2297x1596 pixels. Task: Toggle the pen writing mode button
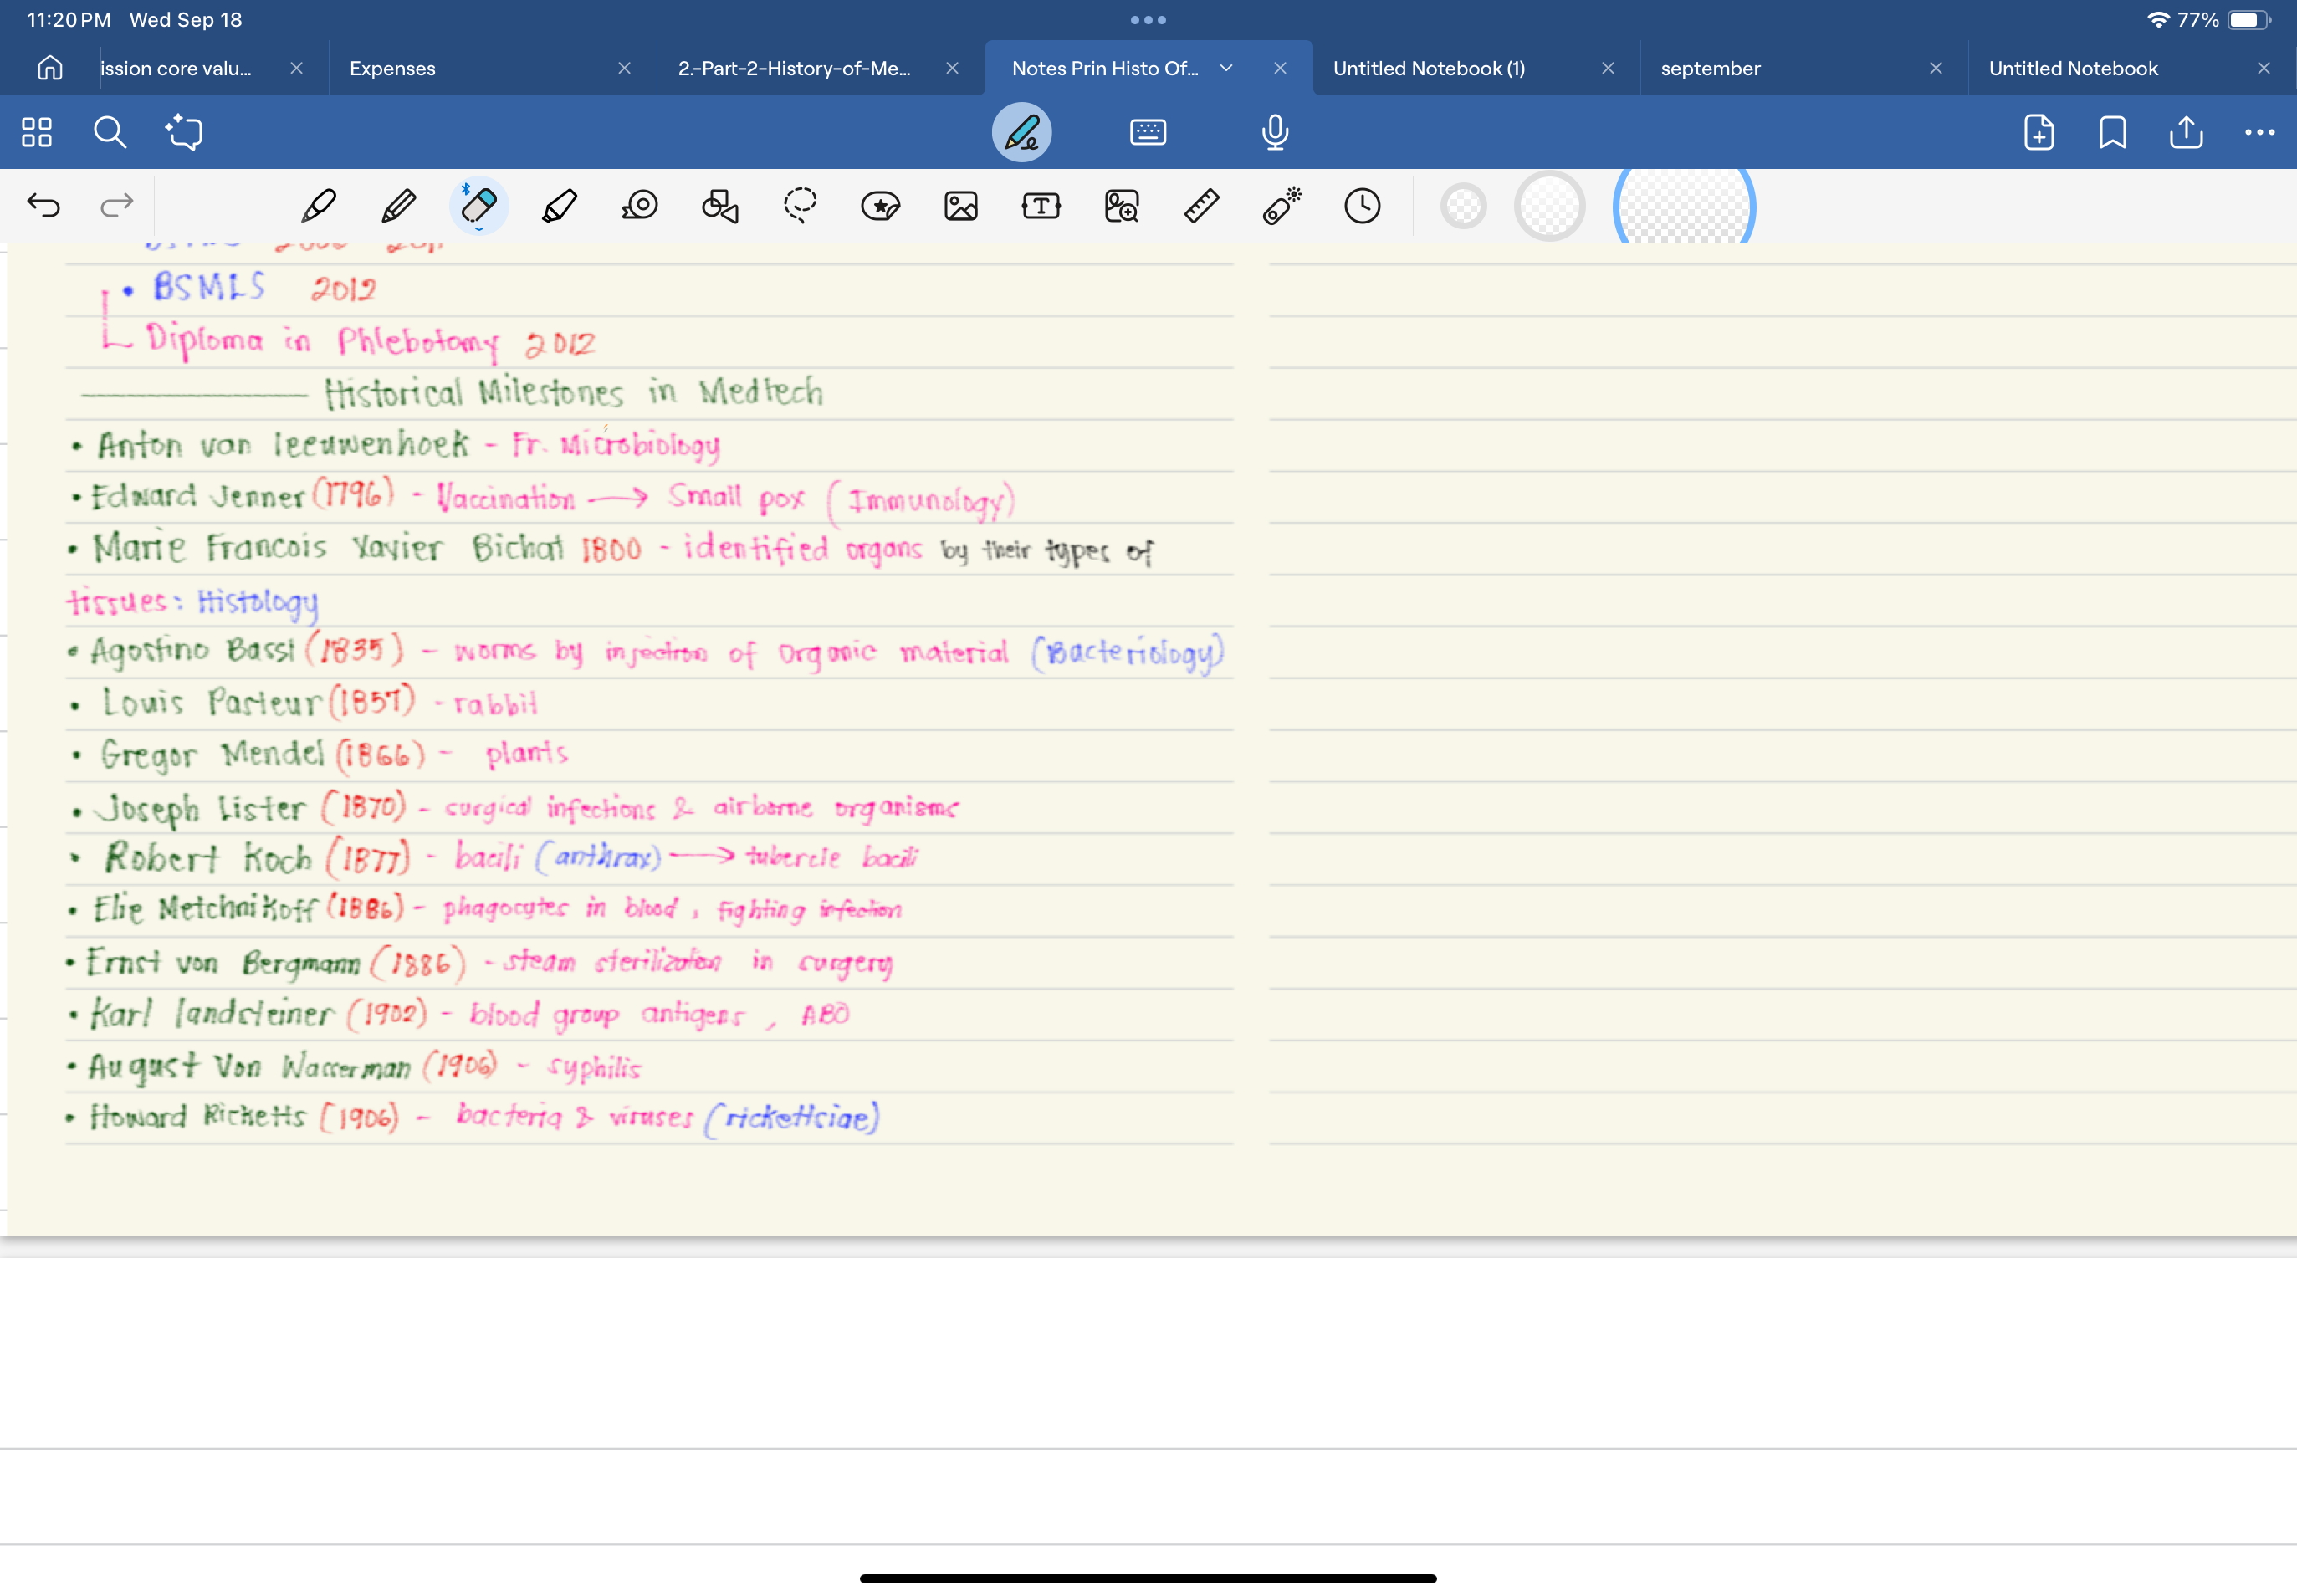1021,132
